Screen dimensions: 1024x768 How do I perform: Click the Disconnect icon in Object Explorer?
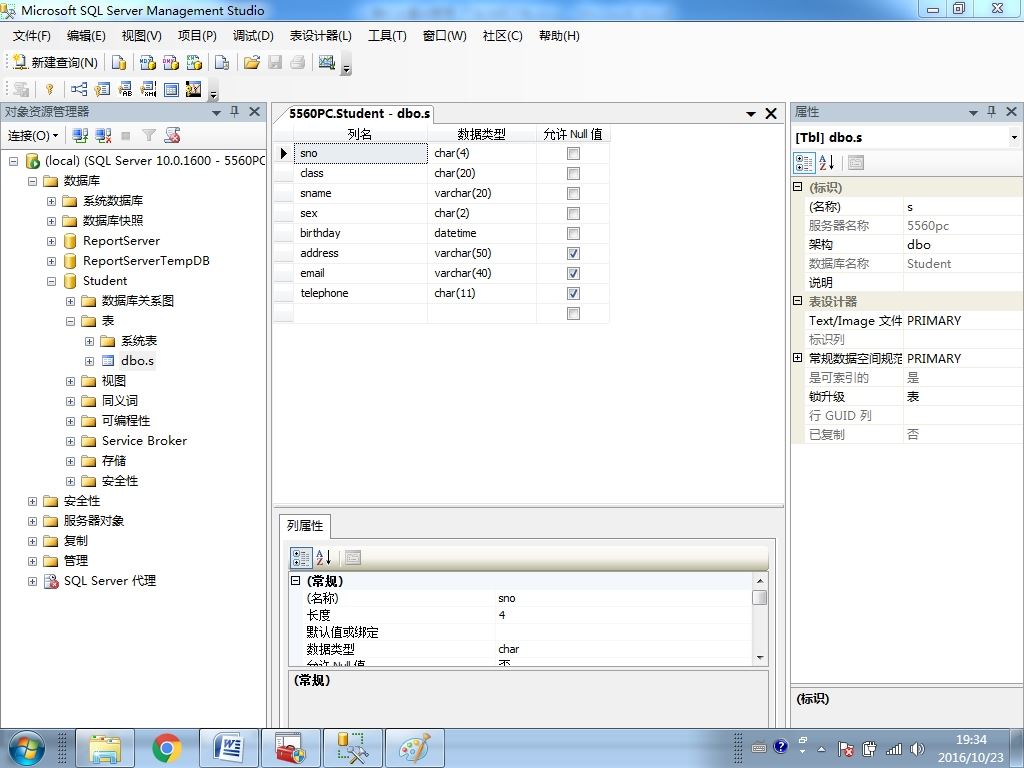pyautogui.click(x=103, y=135)
